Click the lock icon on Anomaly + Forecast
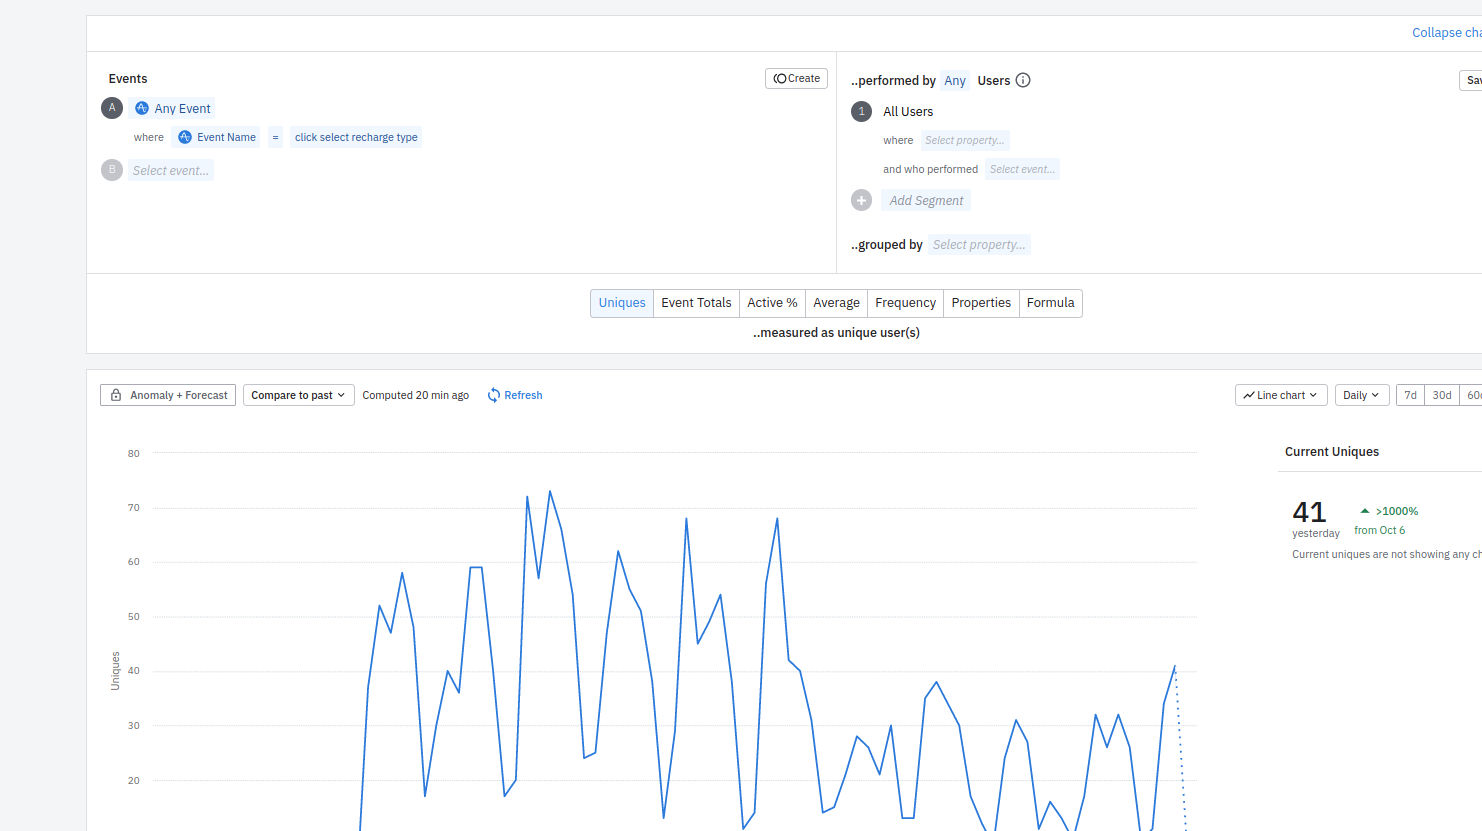This screenshot has height=831, width=1482. click(x=116, y=395)
